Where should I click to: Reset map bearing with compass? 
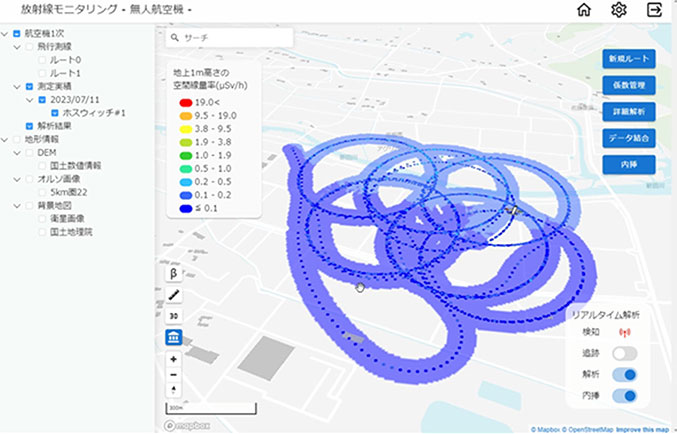(173, 389)
